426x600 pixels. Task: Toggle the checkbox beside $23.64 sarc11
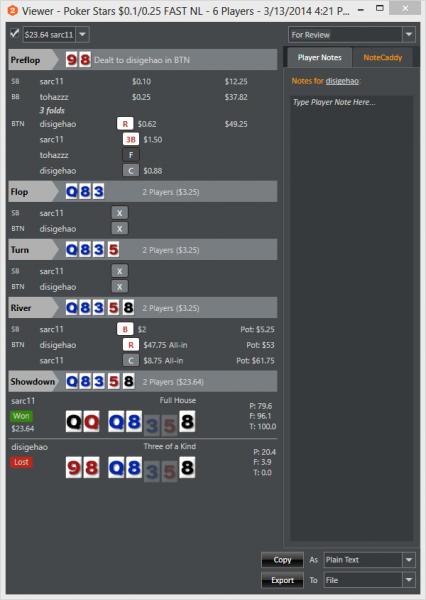pyautogui.click(x=15, y=34)
